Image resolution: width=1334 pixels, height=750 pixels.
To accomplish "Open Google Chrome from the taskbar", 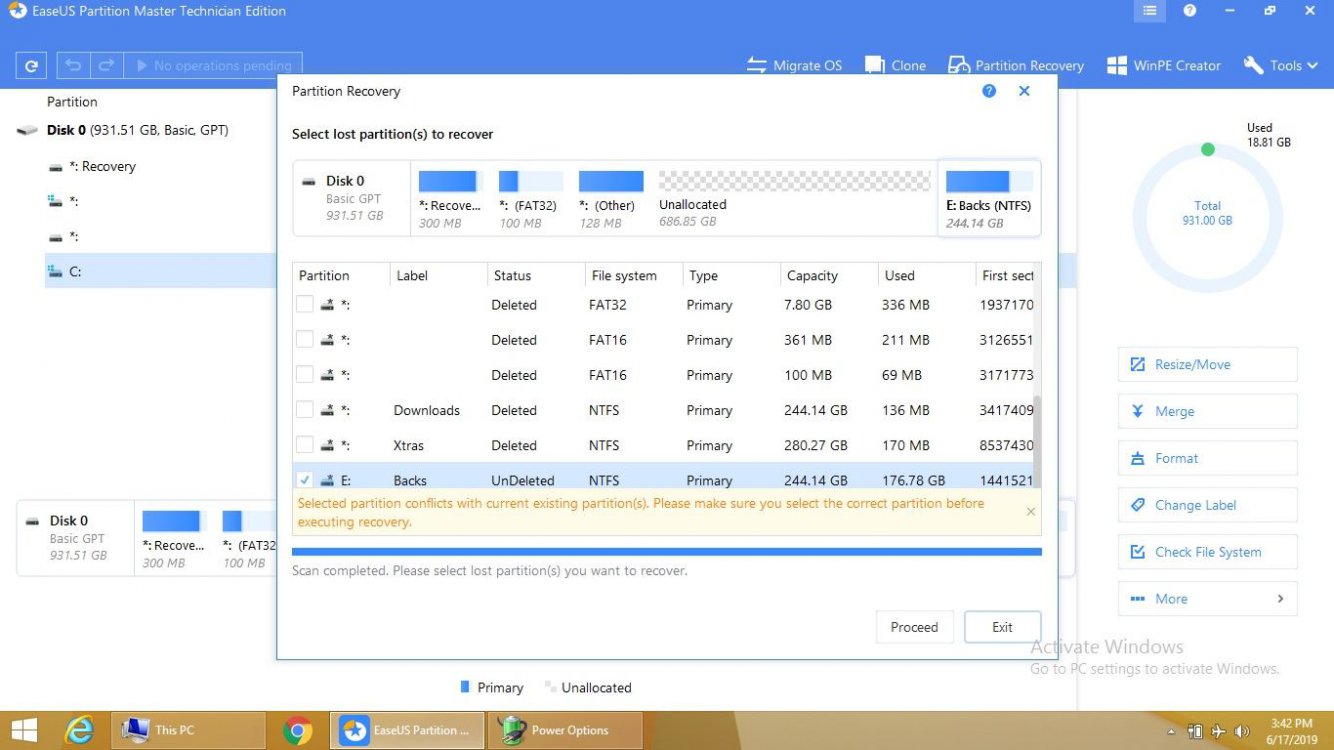I will tap(297, 731).
